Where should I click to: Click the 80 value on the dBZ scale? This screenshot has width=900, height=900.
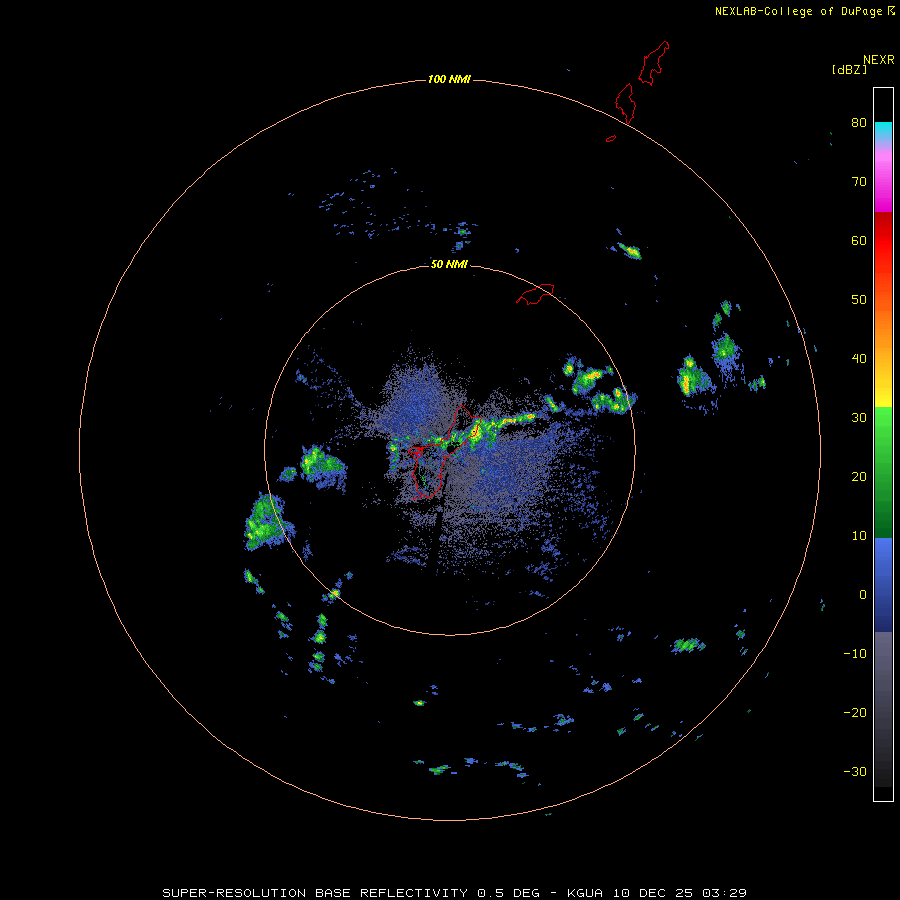[x=859, y=123]
